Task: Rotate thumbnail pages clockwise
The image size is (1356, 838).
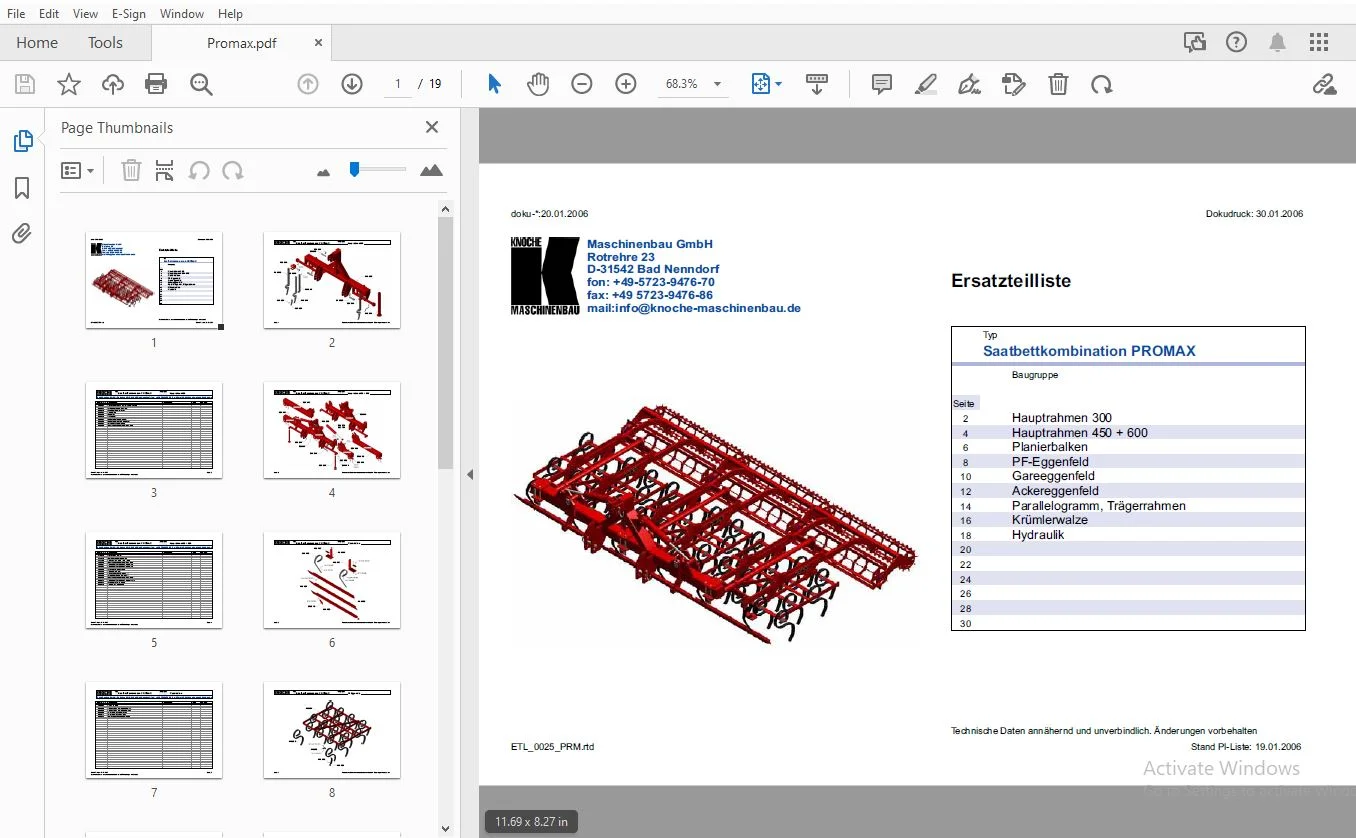Action: [x=233, y=170]
